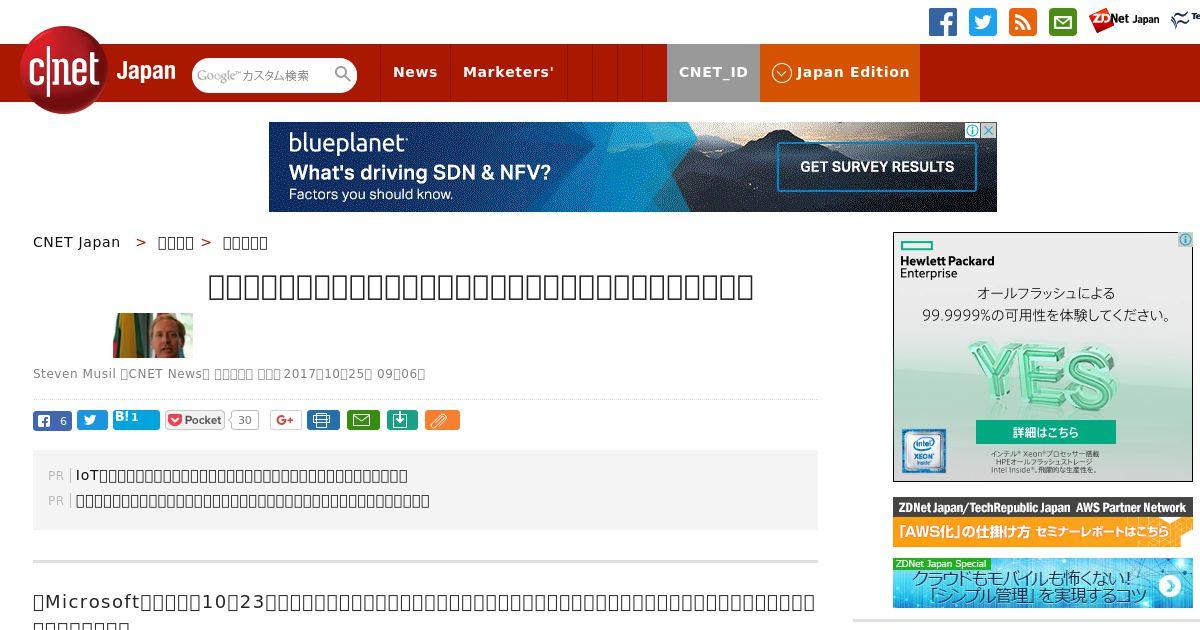Share article on Facebook button with count 6
Screen dimensions: 1200x630
pos(52,420)
